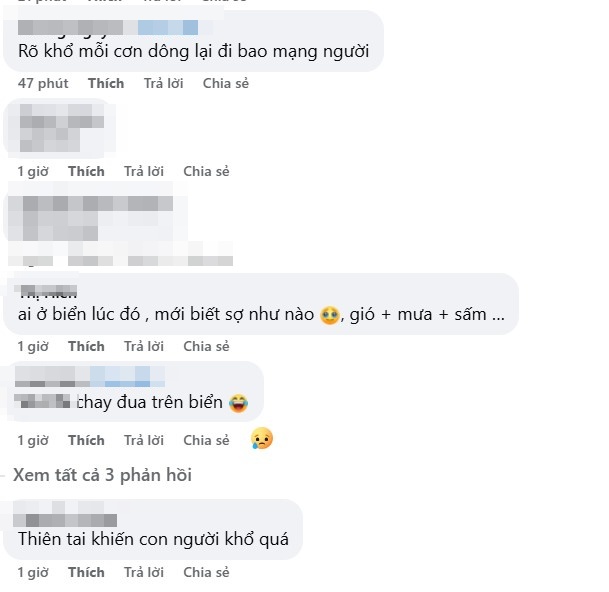
Task: Reply to the "chạy đua trên biển" comment
Action: click(x=144, y=441)
